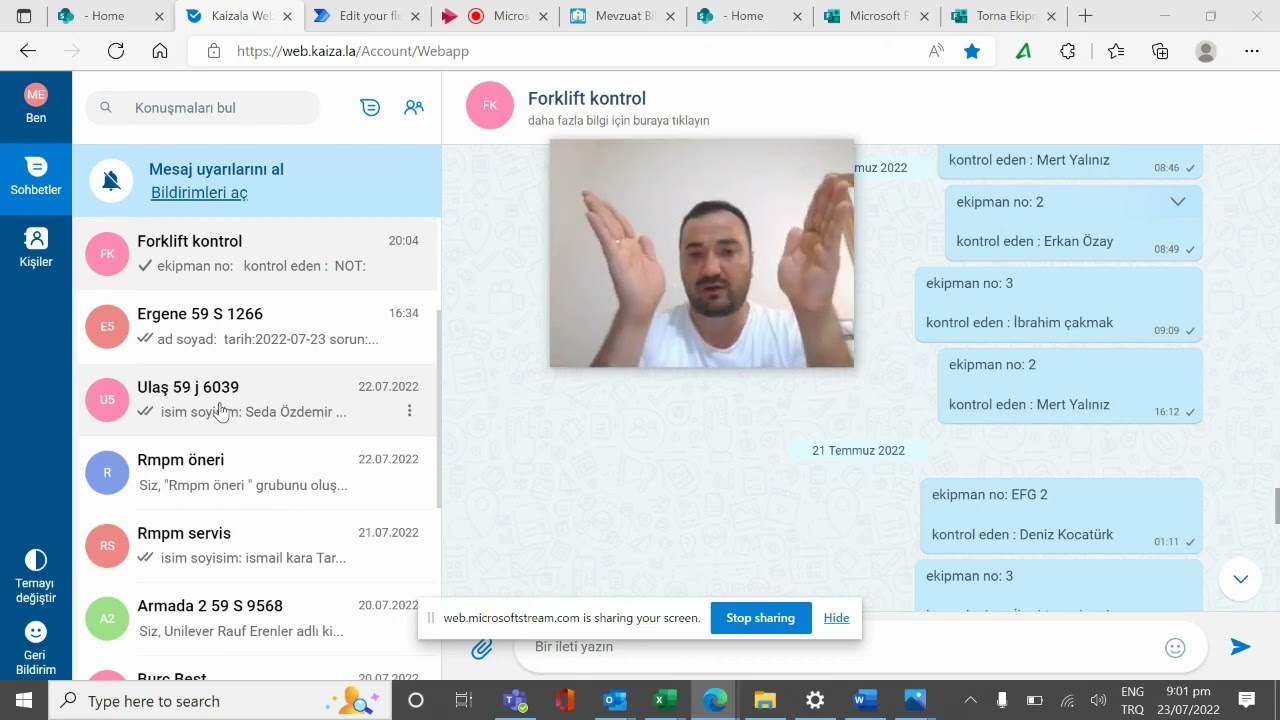Click the Type here to search box
The height and width of the screenshot is (720, 1280).
(x=220, y=700)
